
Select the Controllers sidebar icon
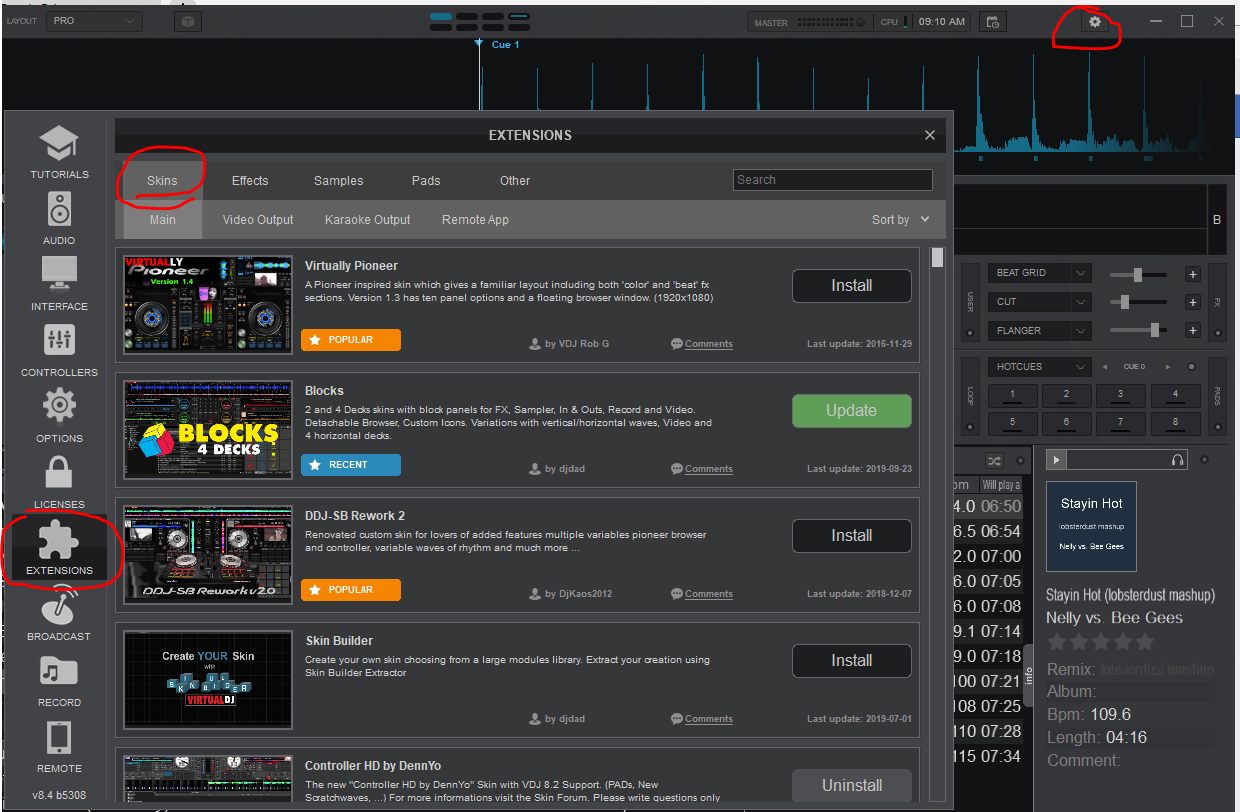pyautogui.click(x=58, y=348)
